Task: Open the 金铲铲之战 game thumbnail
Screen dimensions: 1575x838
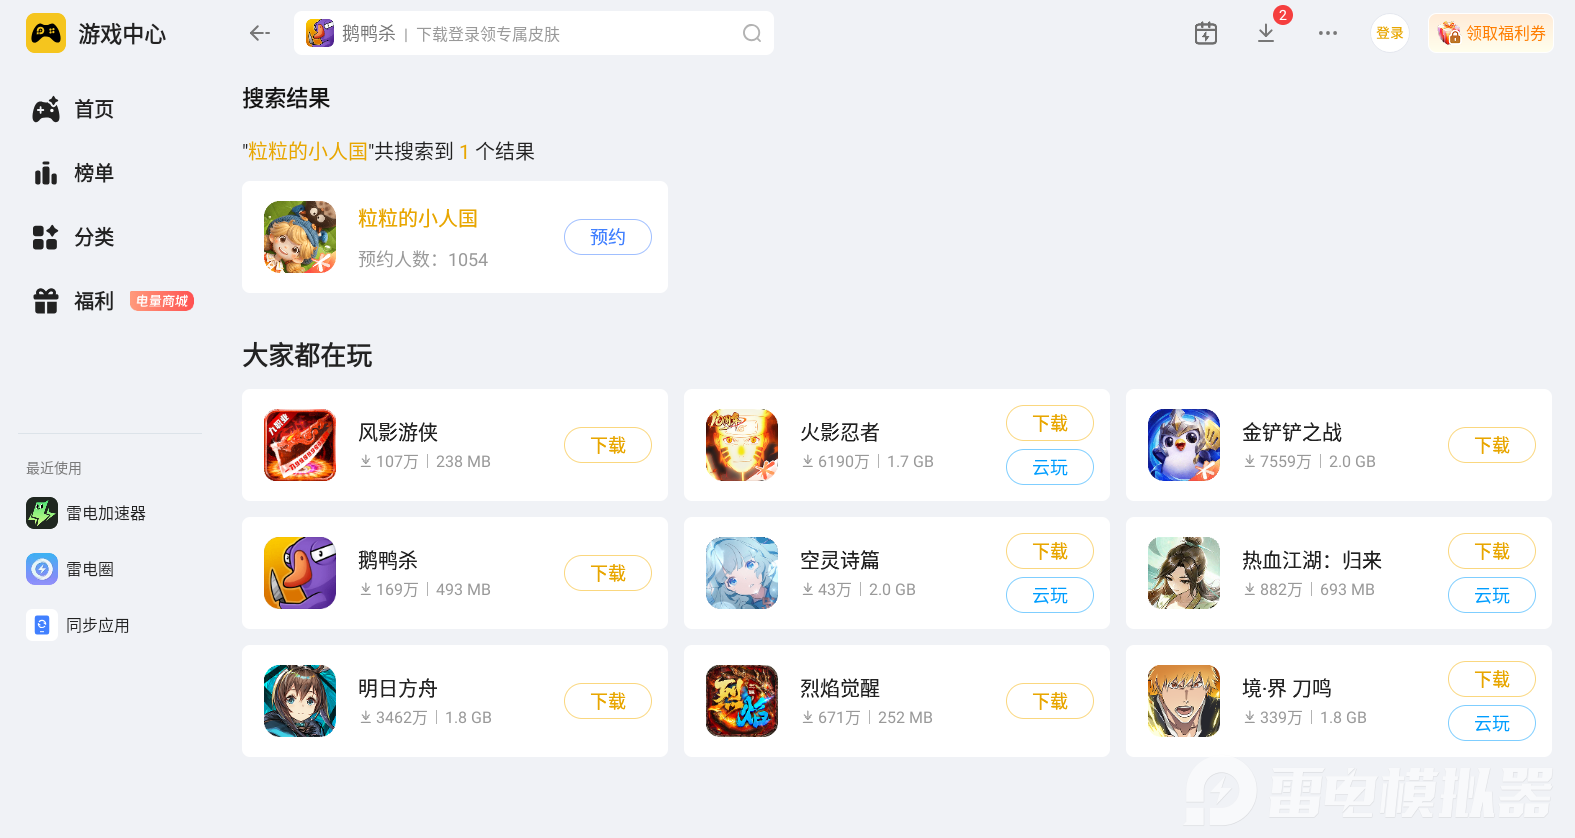Action: (x=1184, y=445)
